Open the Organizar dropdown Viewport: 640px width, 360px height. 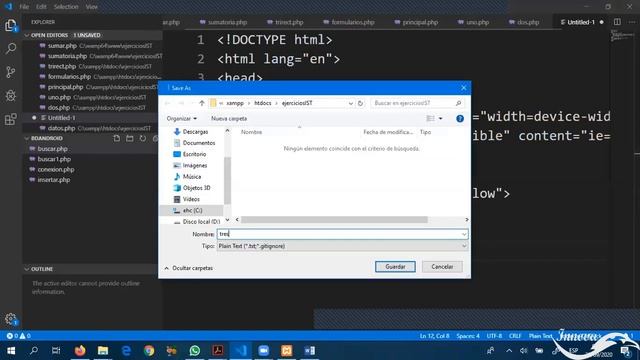[x=182, y=118]
